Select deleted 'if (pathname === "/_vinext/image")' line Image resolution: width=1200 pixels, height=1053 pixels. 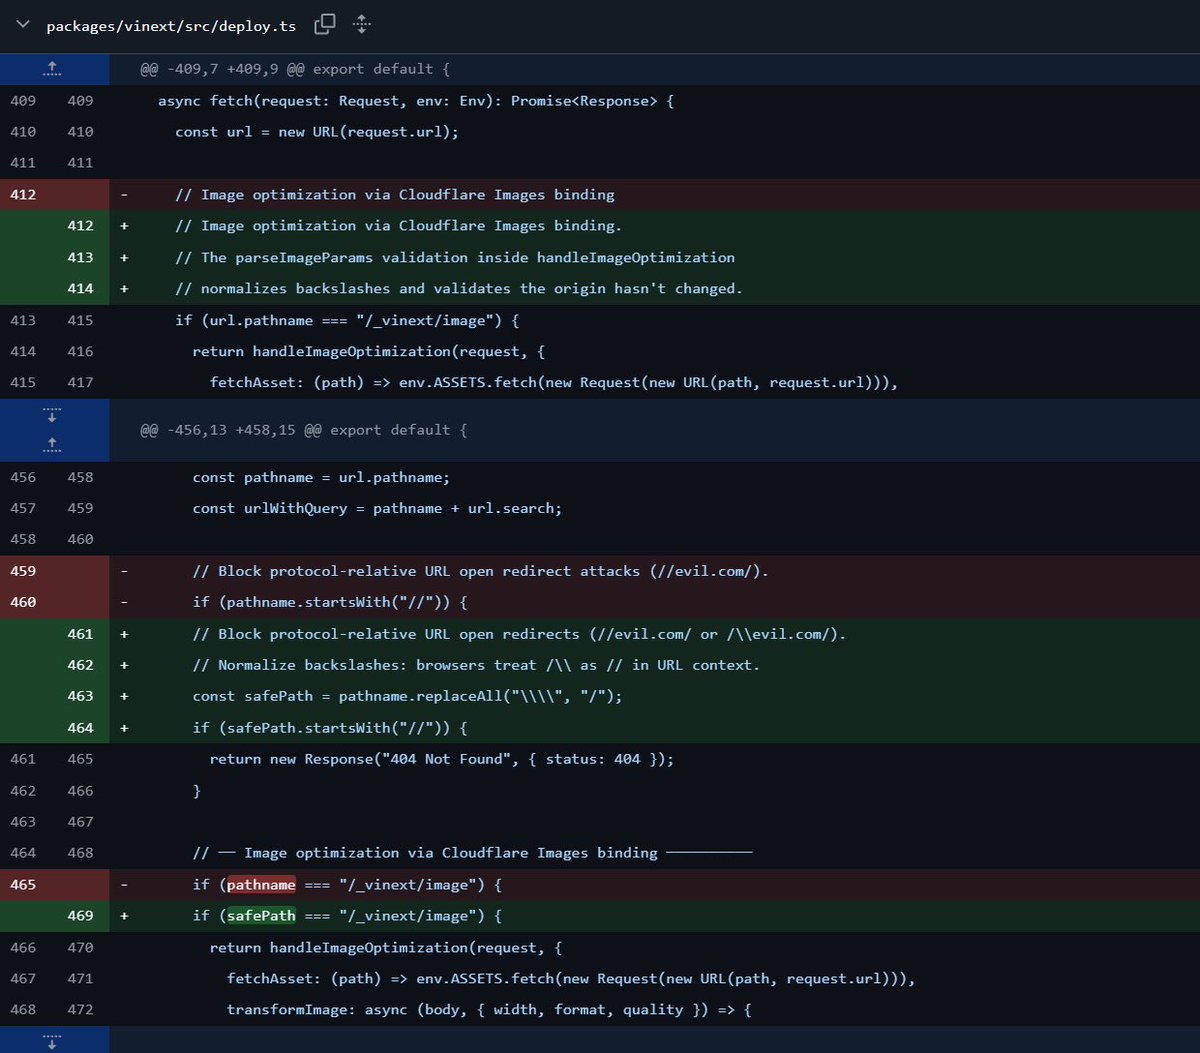pos(347,885)
